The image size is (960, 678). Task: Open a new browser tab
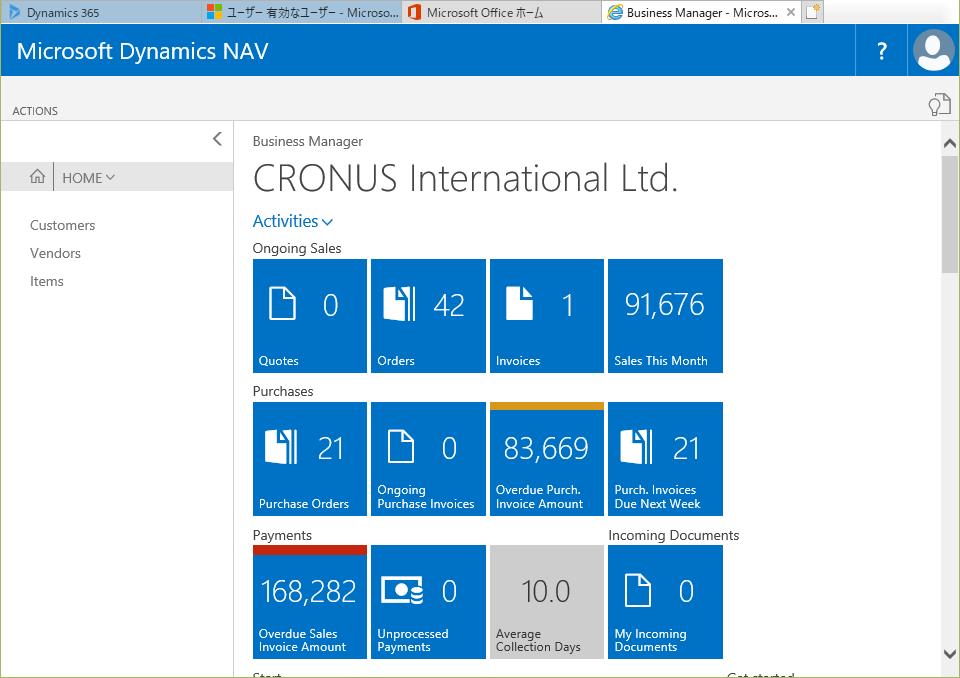coord(812,12)
